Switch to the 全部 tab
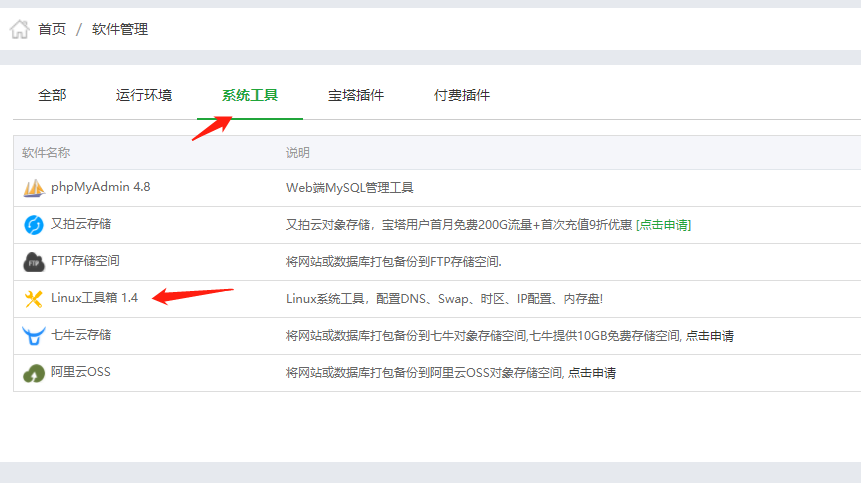Image resolution: width=861 pixels, height=483 pixels. click(52, 96)
